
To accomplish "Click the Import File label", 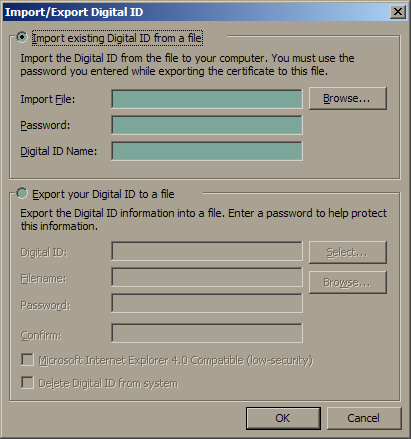I will [x=48, y=99].
